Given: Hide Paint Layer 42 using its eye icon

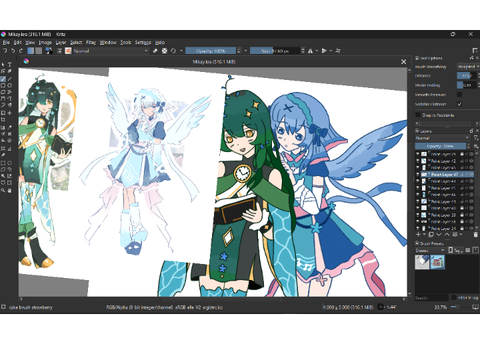Looking at the screenshot, I should tap(418, 161).
